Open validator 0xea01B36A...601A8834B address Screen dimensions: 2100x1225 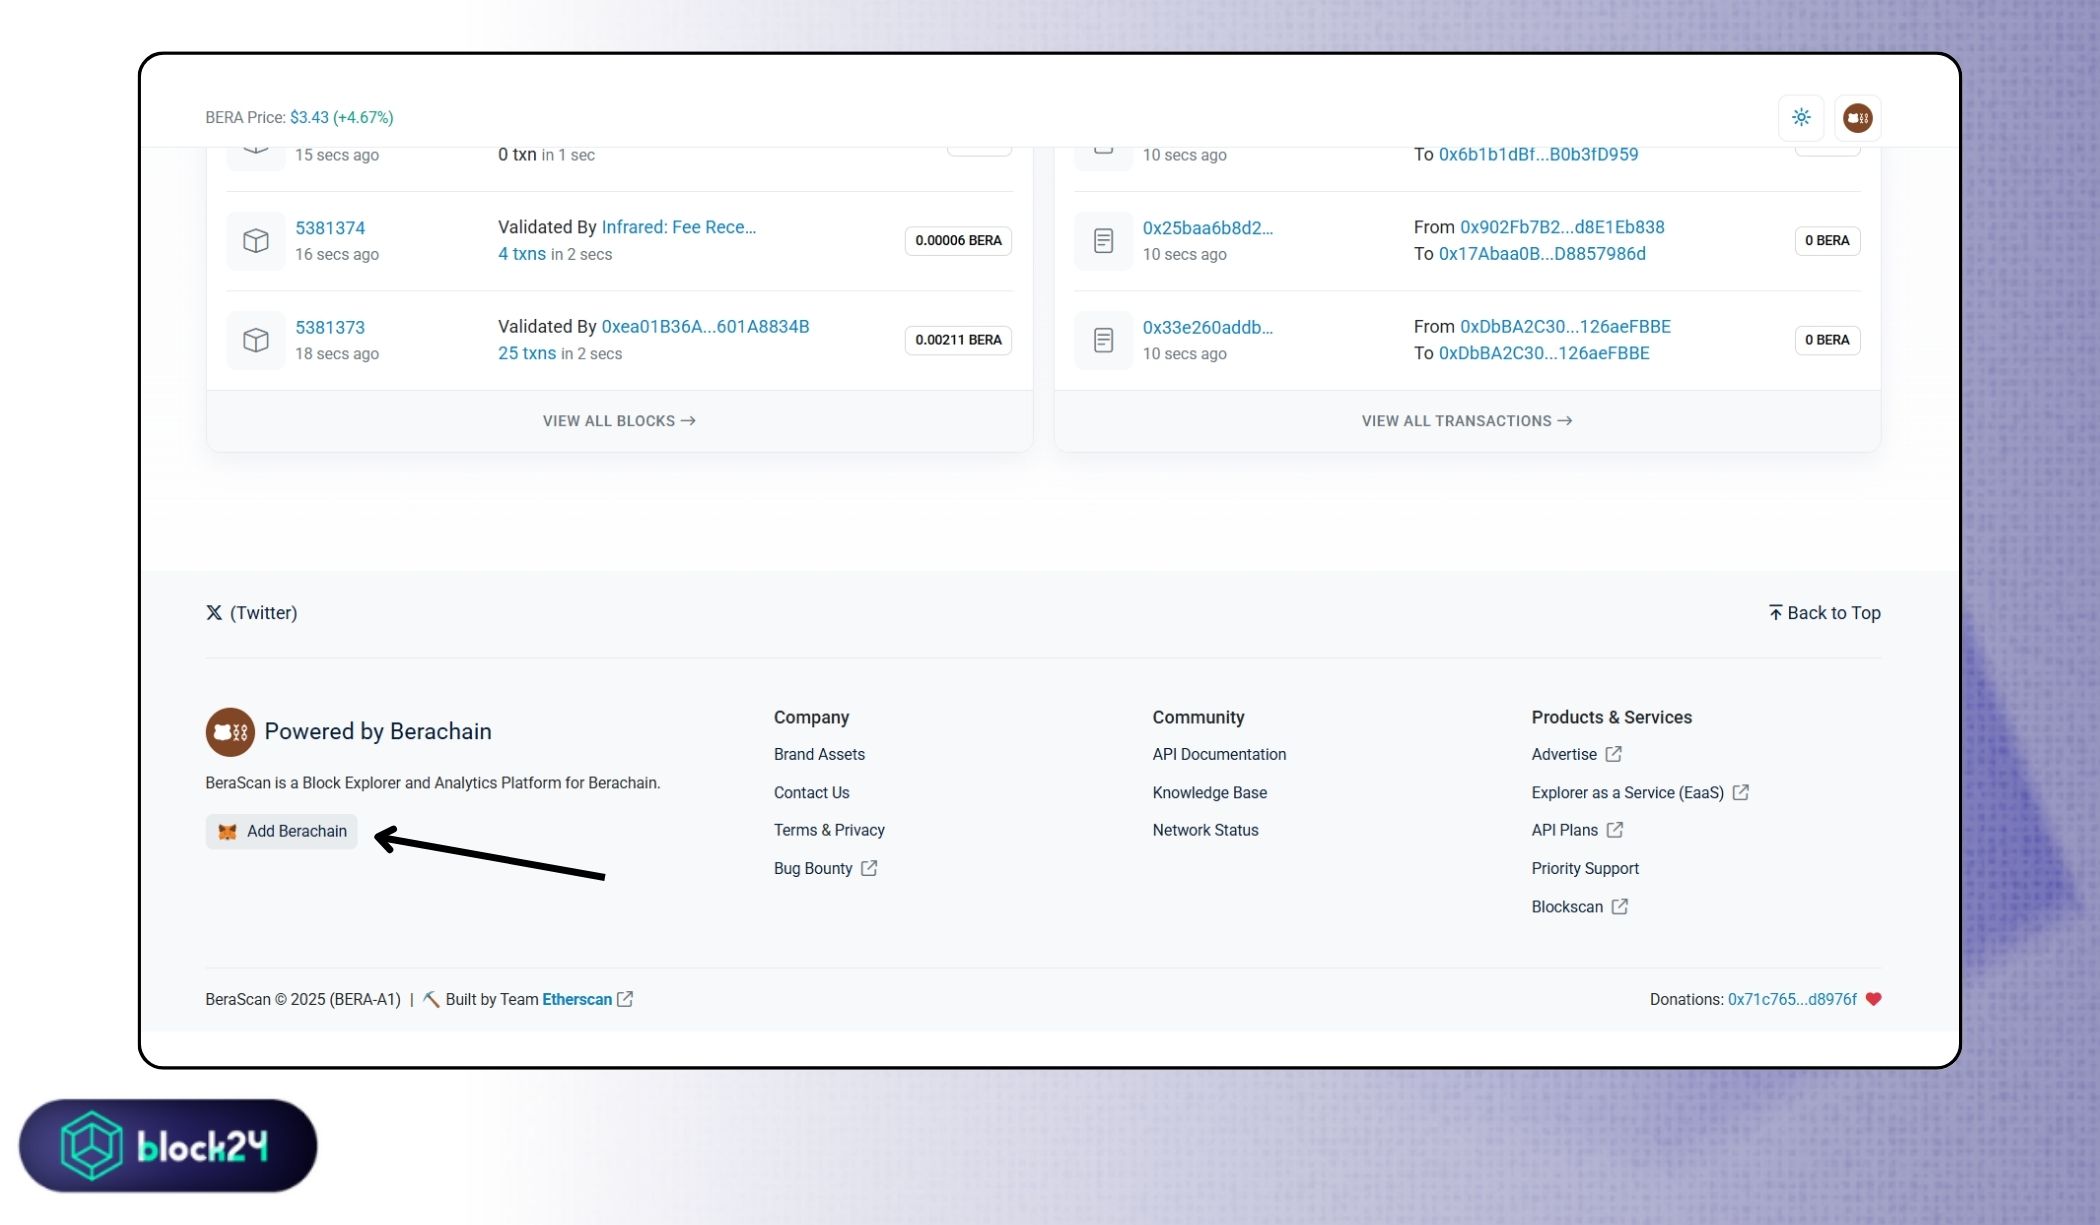(x=705, y=326)
